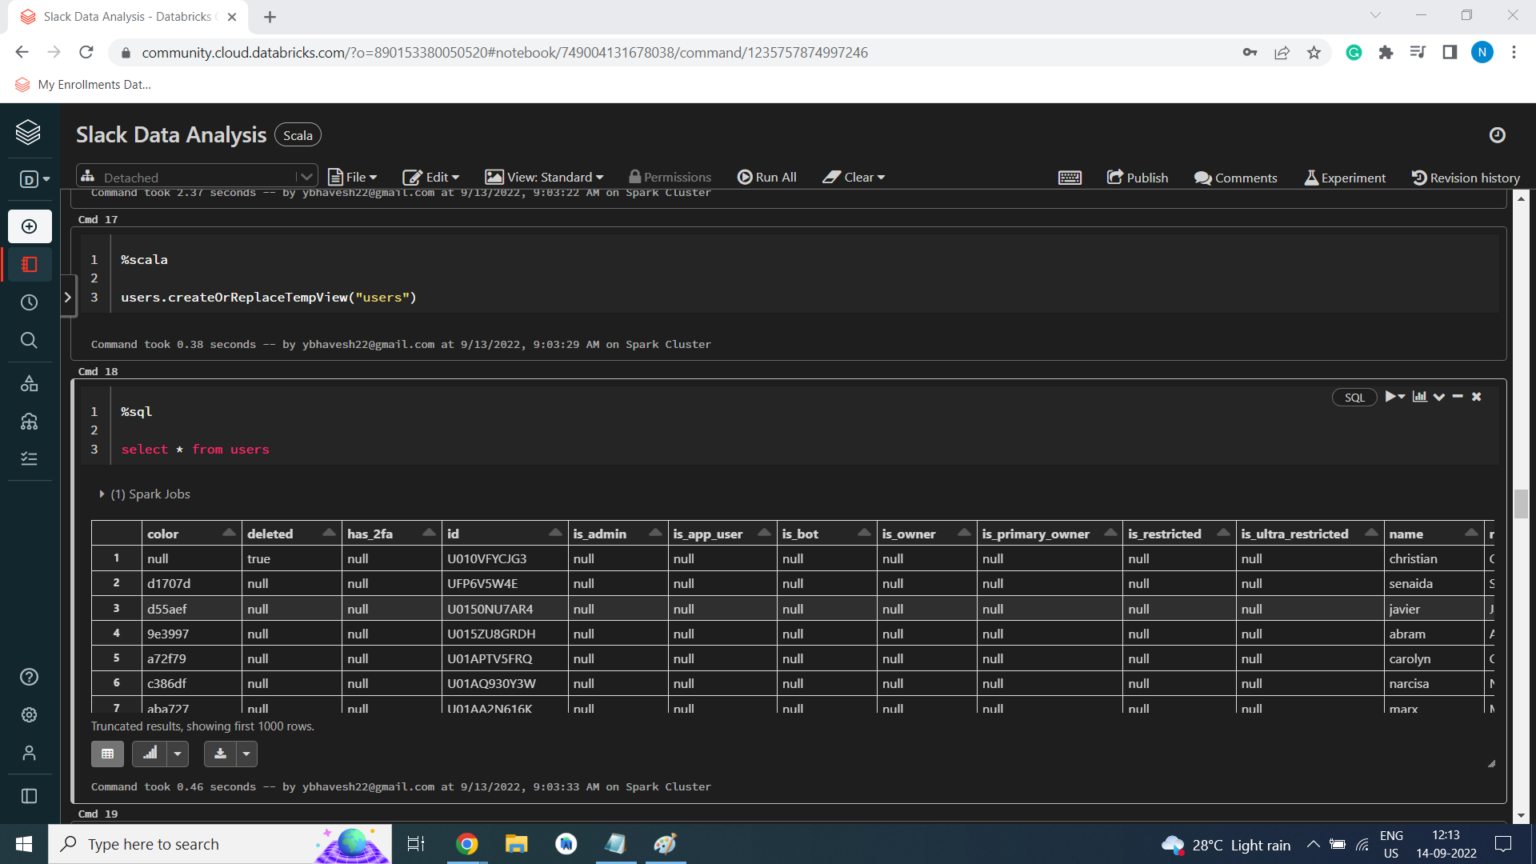Switch to table view of results
Screen dimensions: 1536x864
pyautogui.click(x=107, y=753)
